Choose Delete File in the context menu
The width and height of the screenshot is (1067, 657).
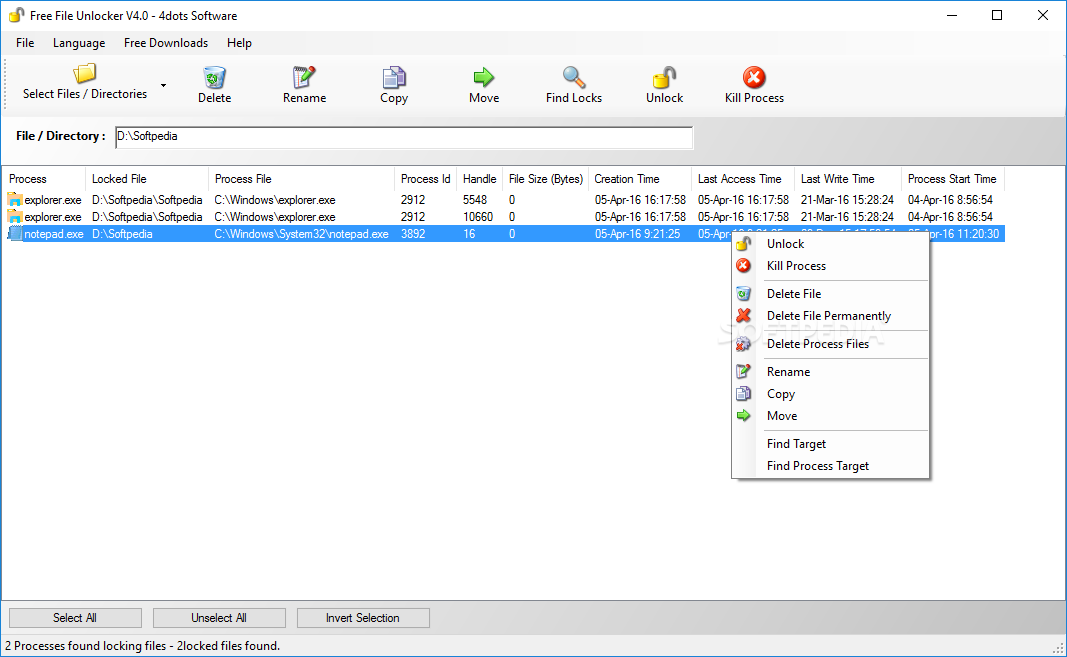830,294
